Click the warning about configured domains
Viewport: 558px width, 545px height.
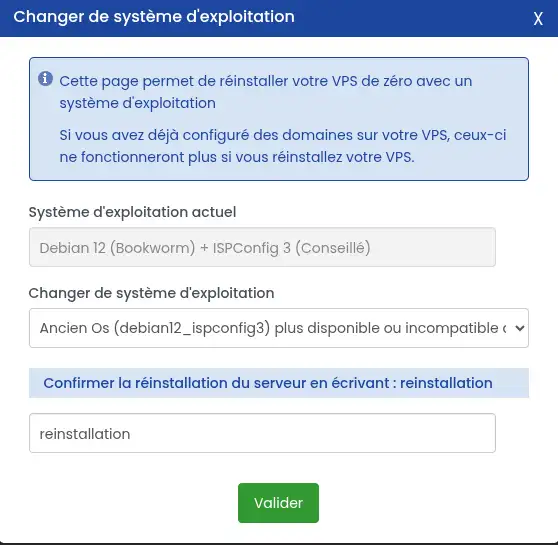pyautogui.click(x=283, y=146)
